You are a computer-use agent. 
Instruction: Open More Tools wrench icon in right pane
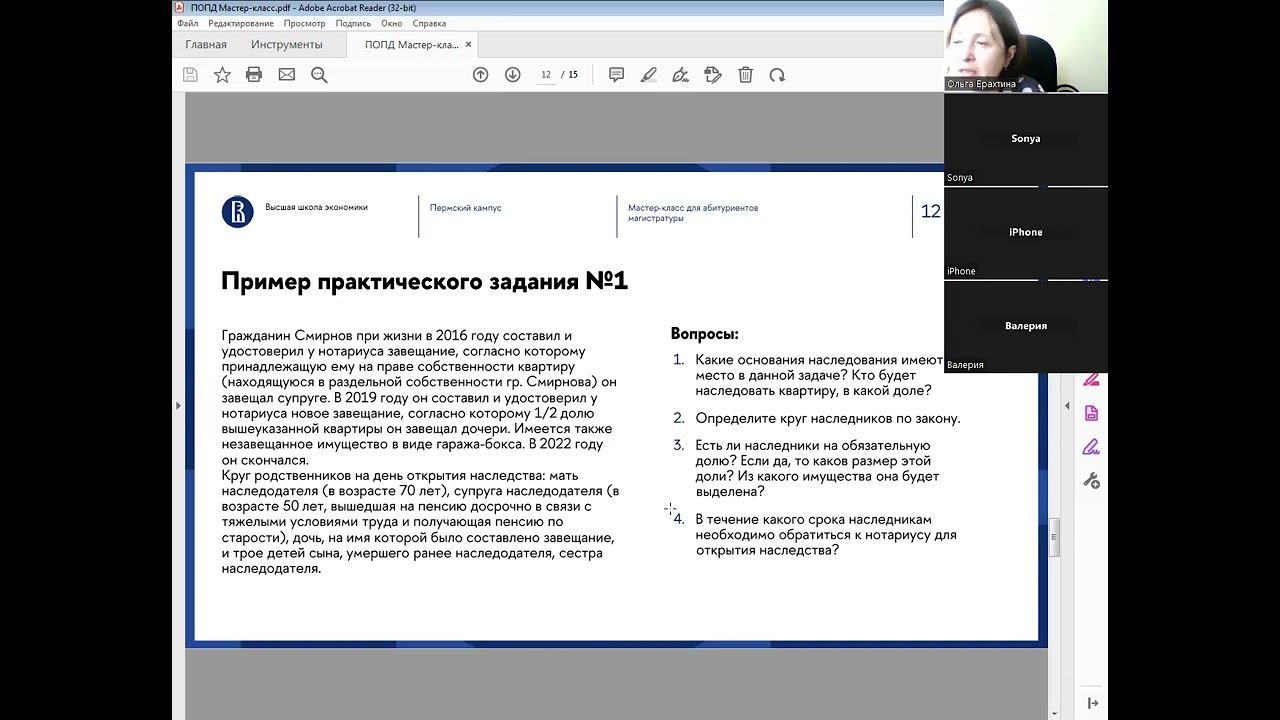click(x=1091, y=481)
